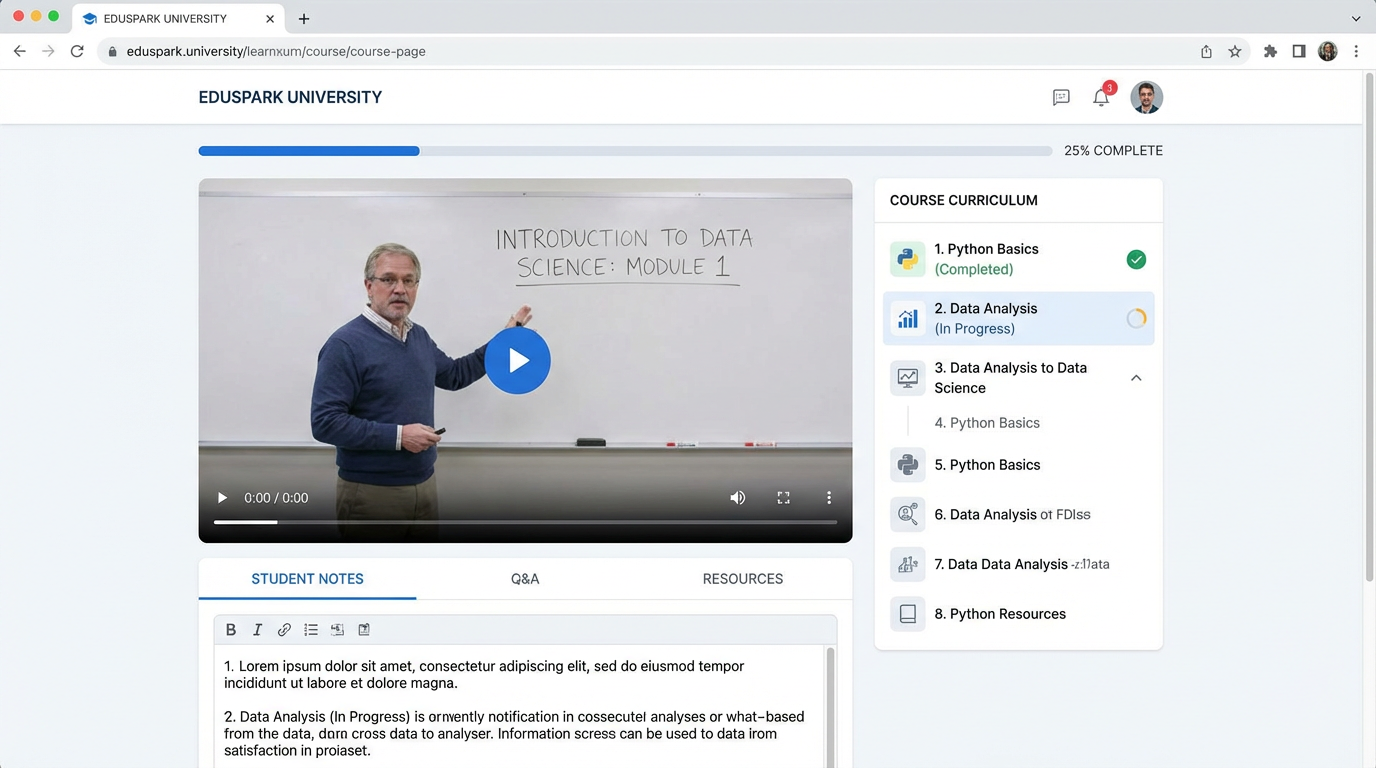Open the user profile avatar menu
Viewport: 1376px width, 768px height.
coord(1146,97)
